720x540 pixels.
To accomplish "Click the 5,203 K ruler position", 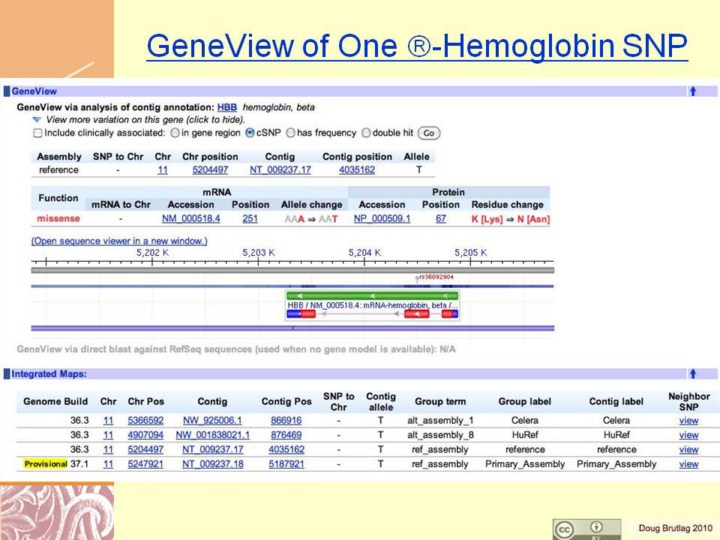I will 258,253.
